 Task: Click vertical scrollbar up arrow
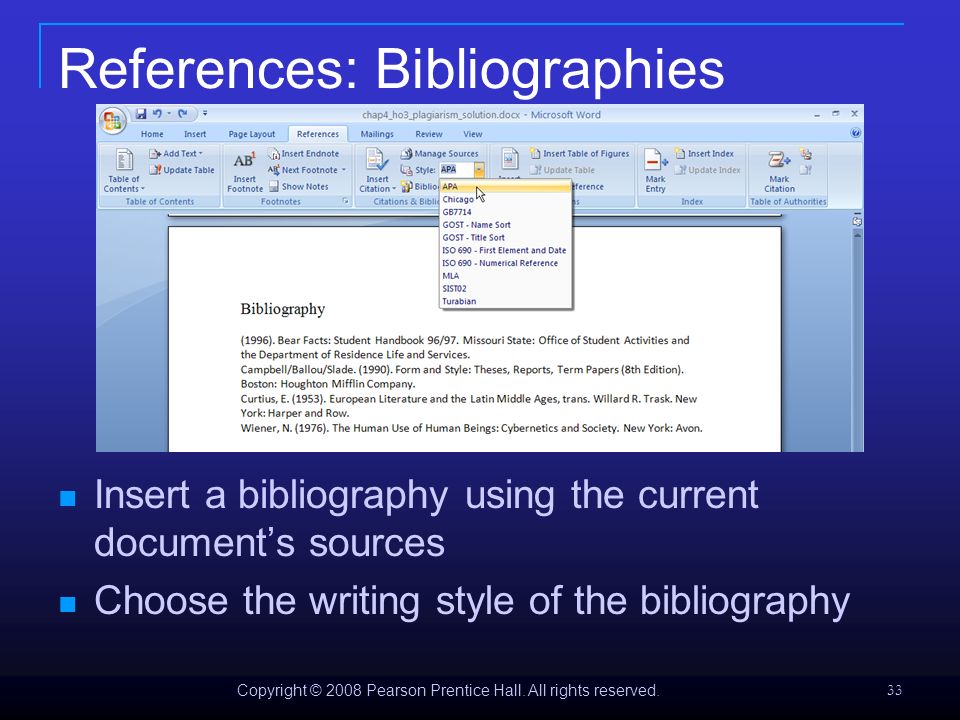click(857, 235)
